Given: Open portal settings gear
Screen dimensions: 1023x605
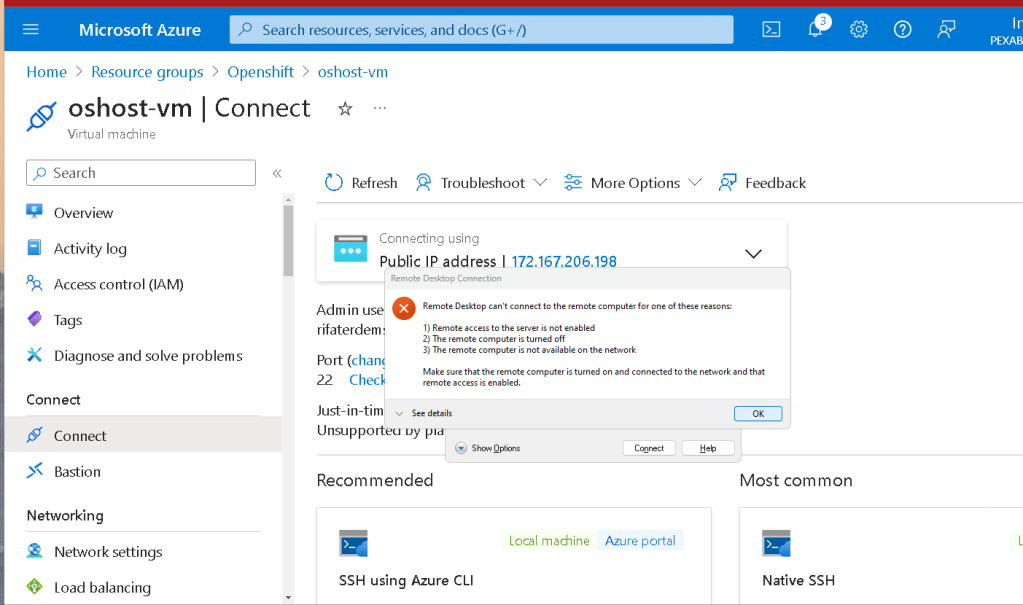Looking at the screenshot, I should coord(859,29).
